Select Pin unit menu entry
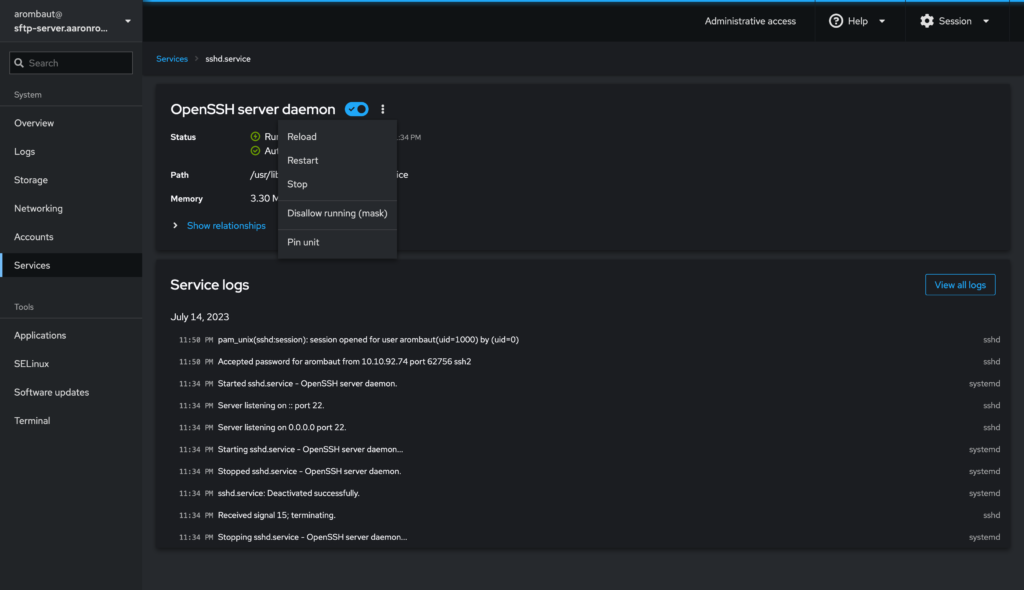The width and height of the screenshot is (1024, 590). point(303,242)
